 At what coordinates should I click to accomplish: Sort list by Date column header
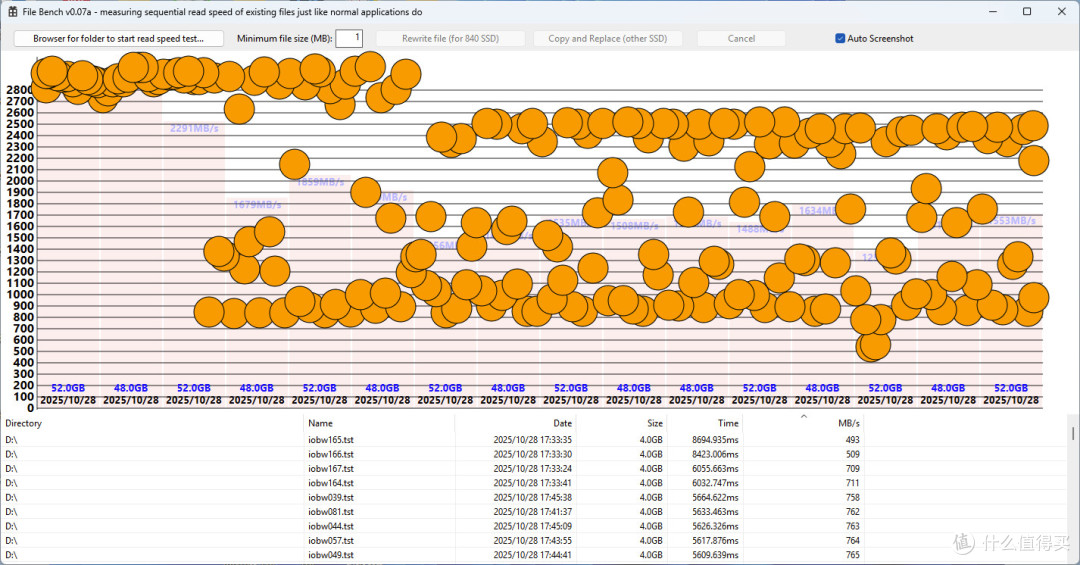click(x=562, y=423)
